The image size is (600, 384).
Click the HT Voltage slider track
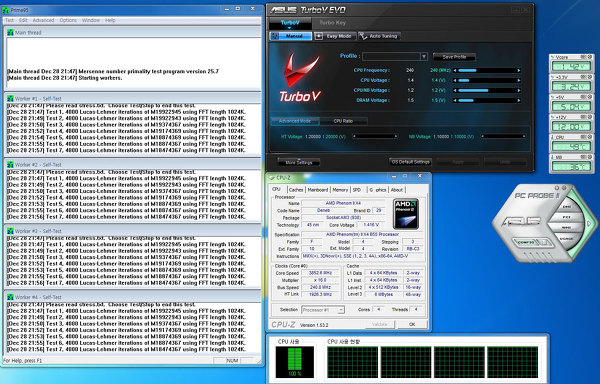coord(375,136)
